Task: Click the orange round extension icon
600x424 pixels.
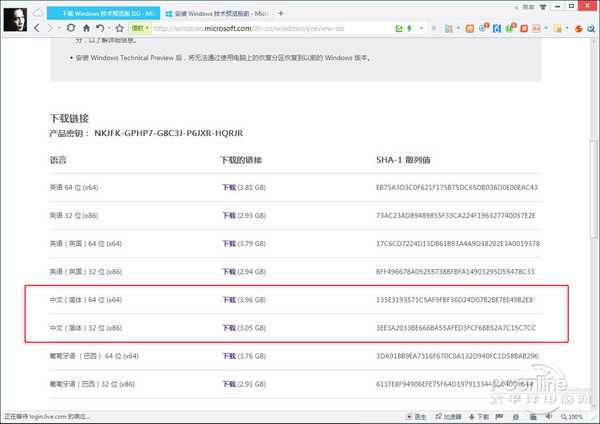Action: click(579, 28)
